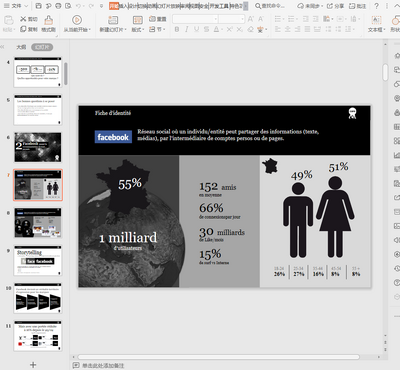Image resolution: width=400 pixels, height=370 pixels.
Task: Click the paste clipboard icon
Action: (x=8, y=20)
